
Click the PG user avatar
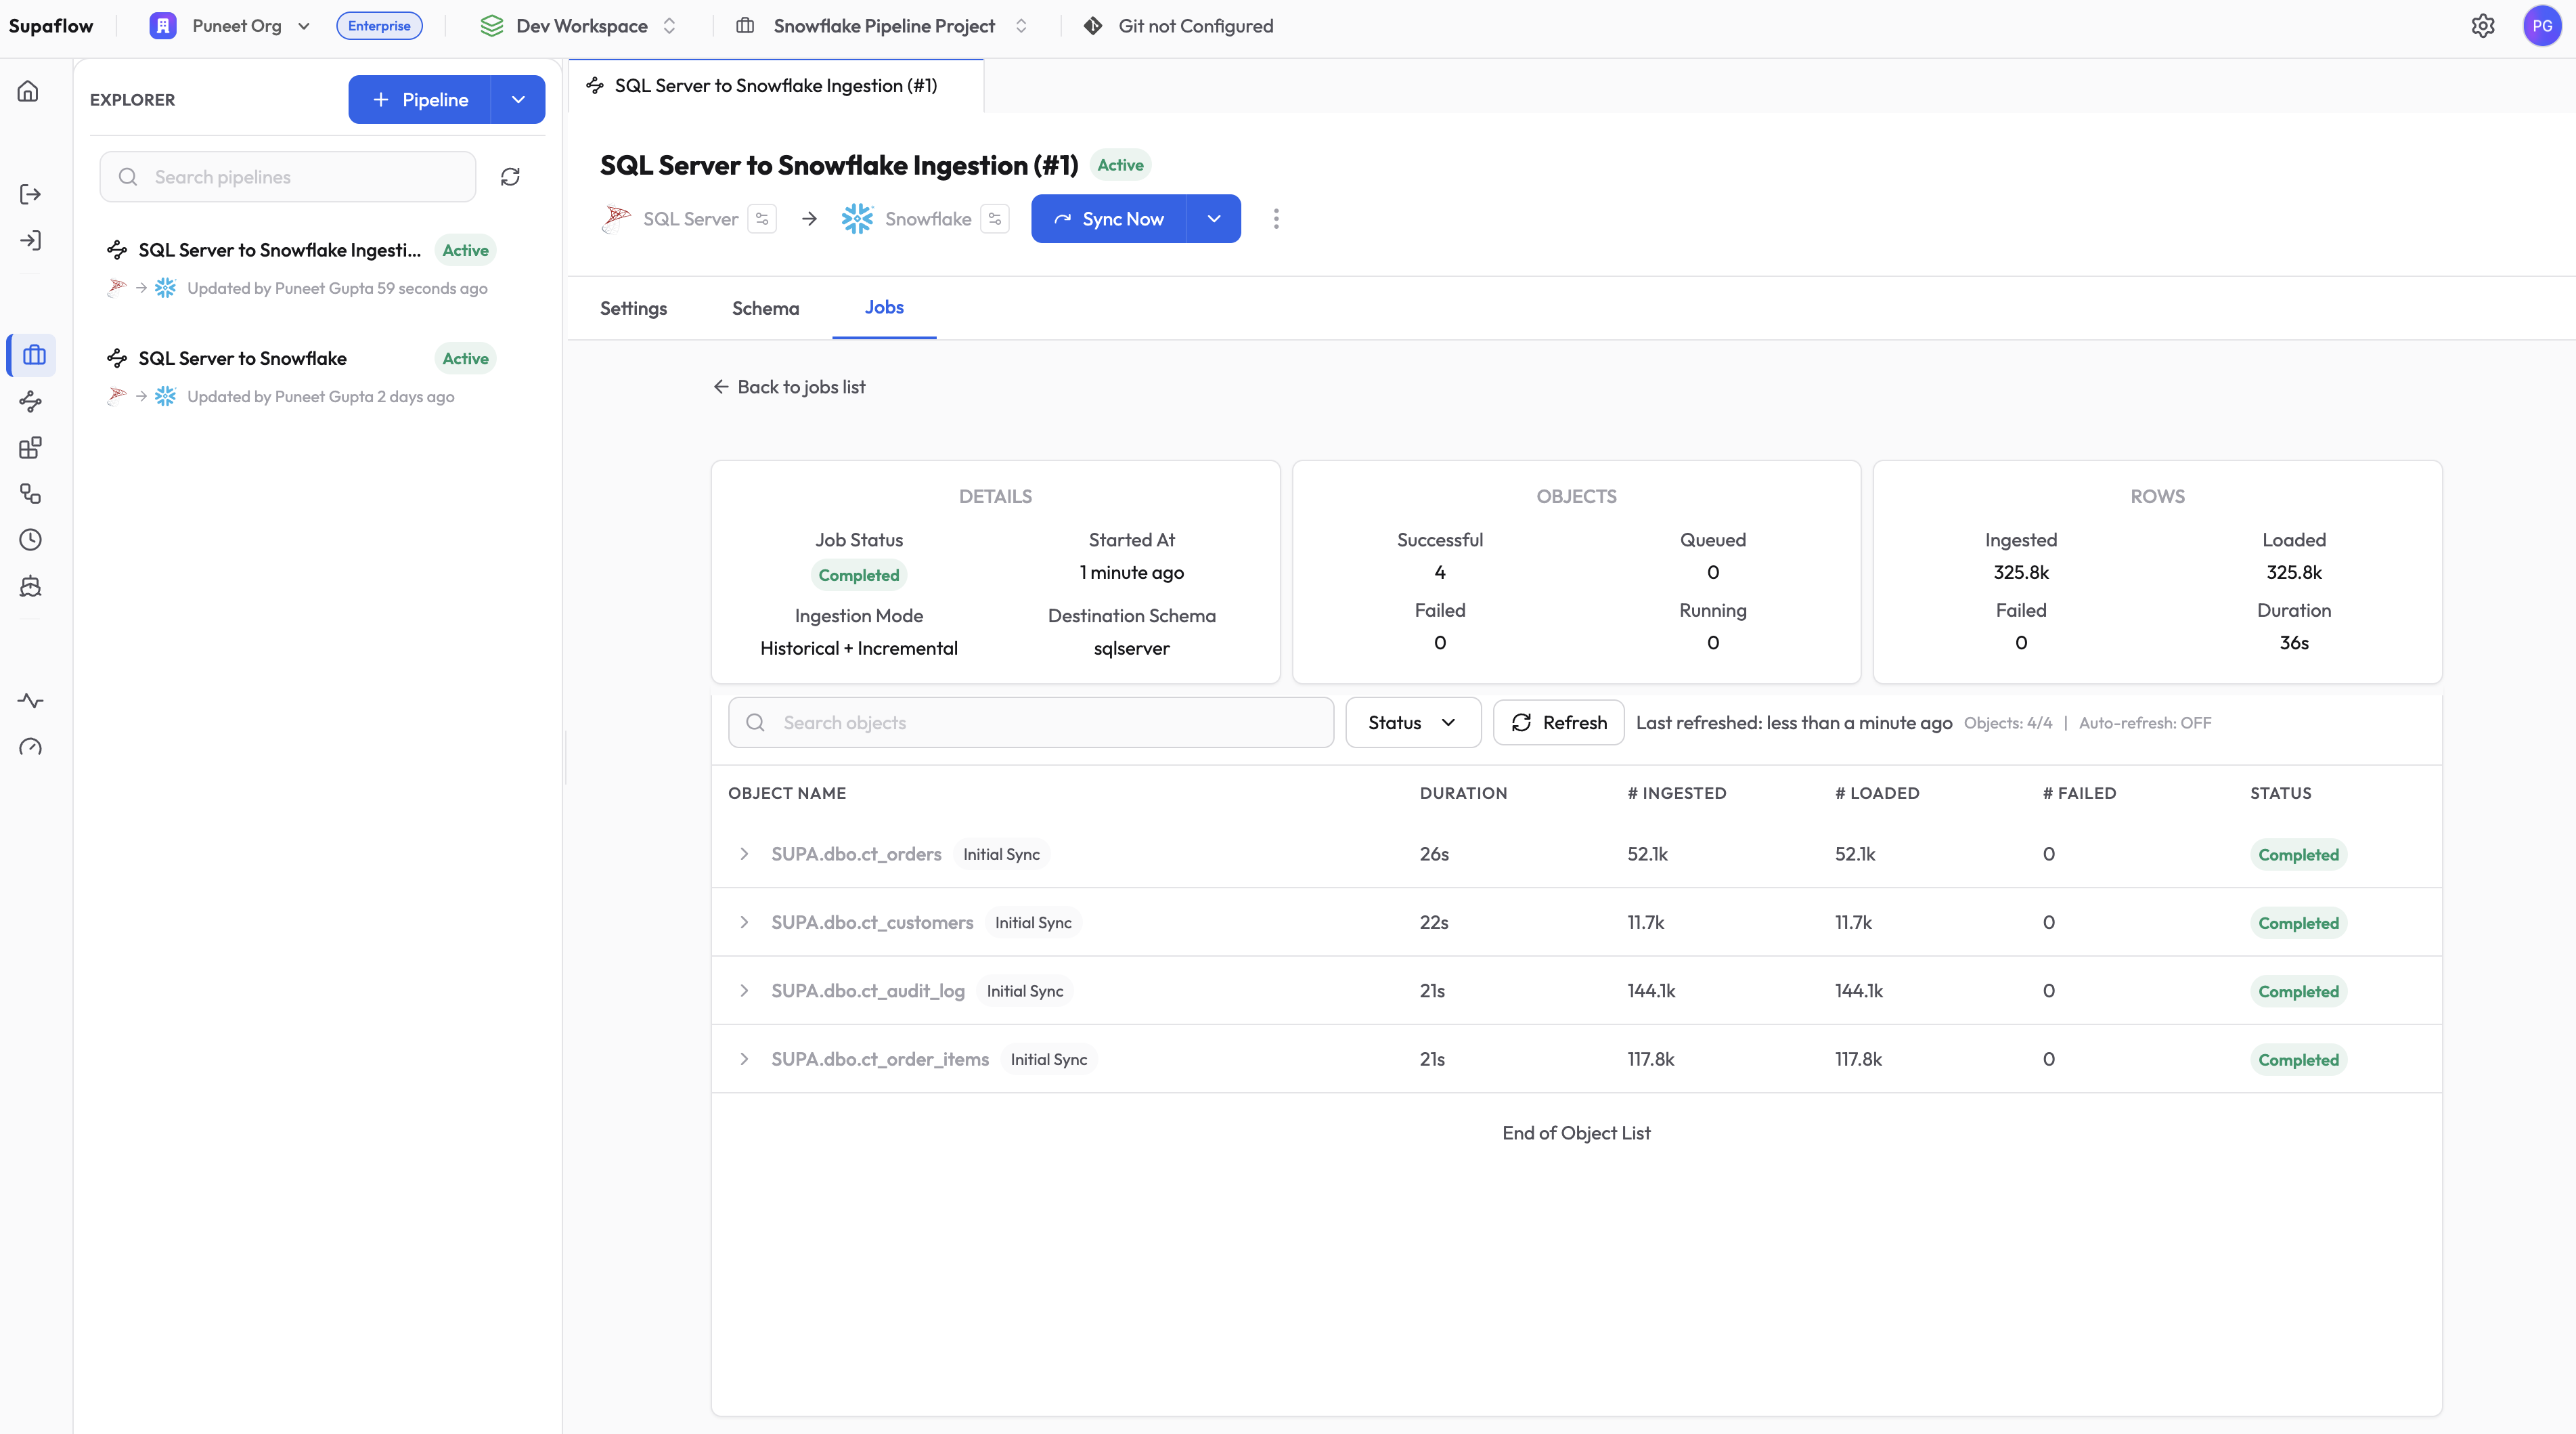pyautogui.click(x=2541, y=26)
